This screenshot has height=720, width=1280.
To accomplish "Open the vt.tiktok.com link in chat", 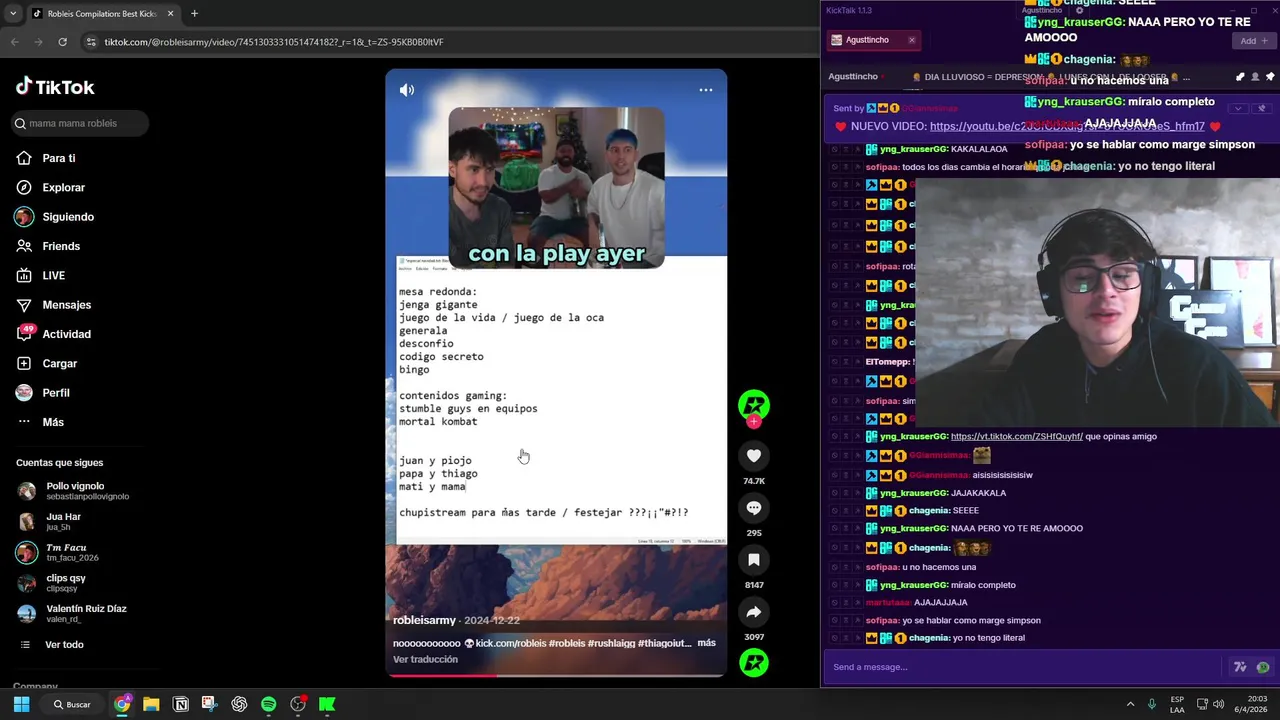I will click(1017, 436).
